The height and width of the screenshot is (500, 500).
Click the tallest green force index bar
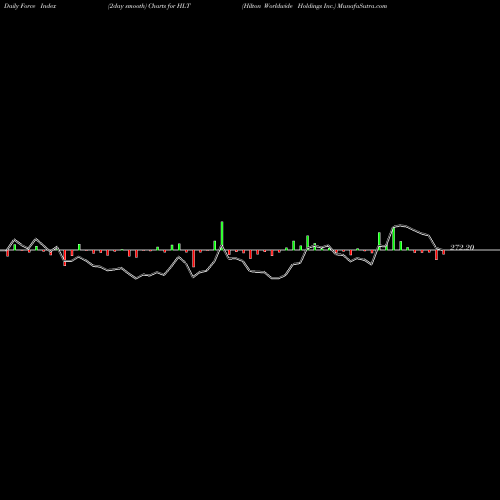pyautogui.click(x=222, y=235)
